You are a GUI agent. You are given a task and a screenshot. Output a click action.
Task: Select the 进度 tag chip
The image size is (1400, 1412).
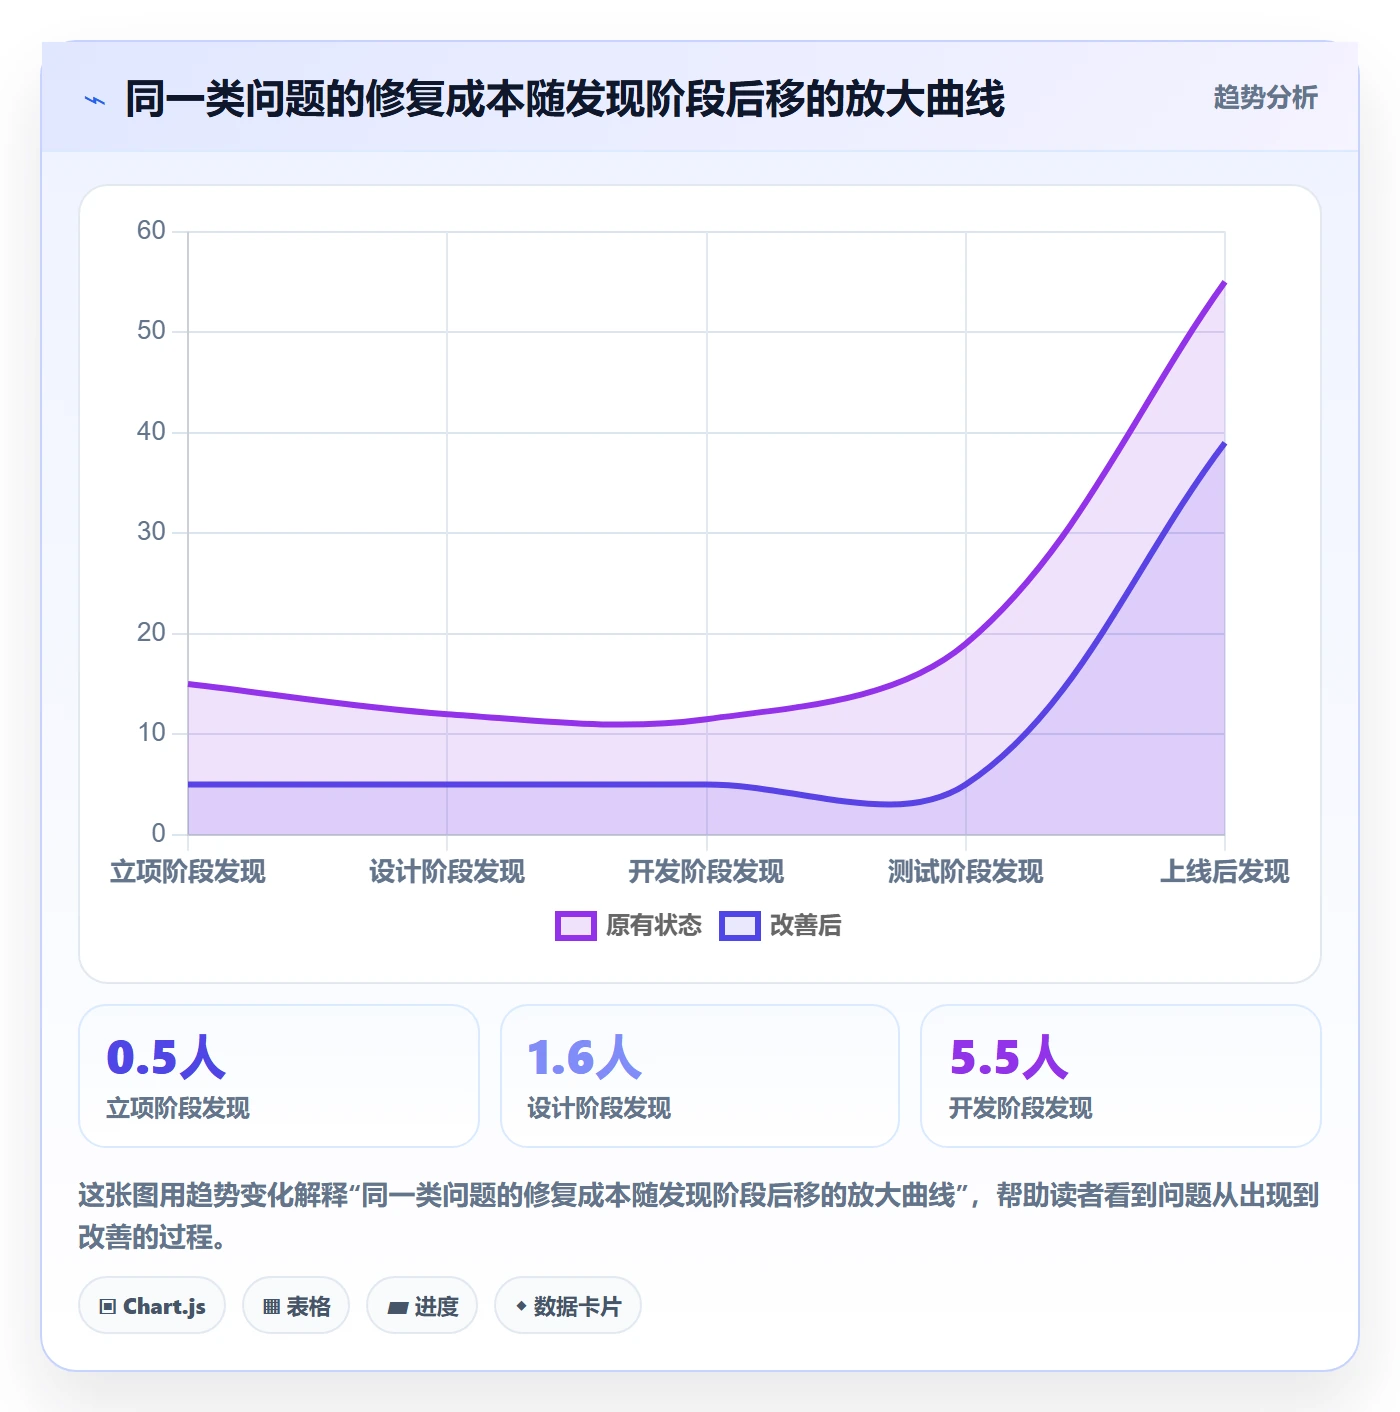point(422,1305)
